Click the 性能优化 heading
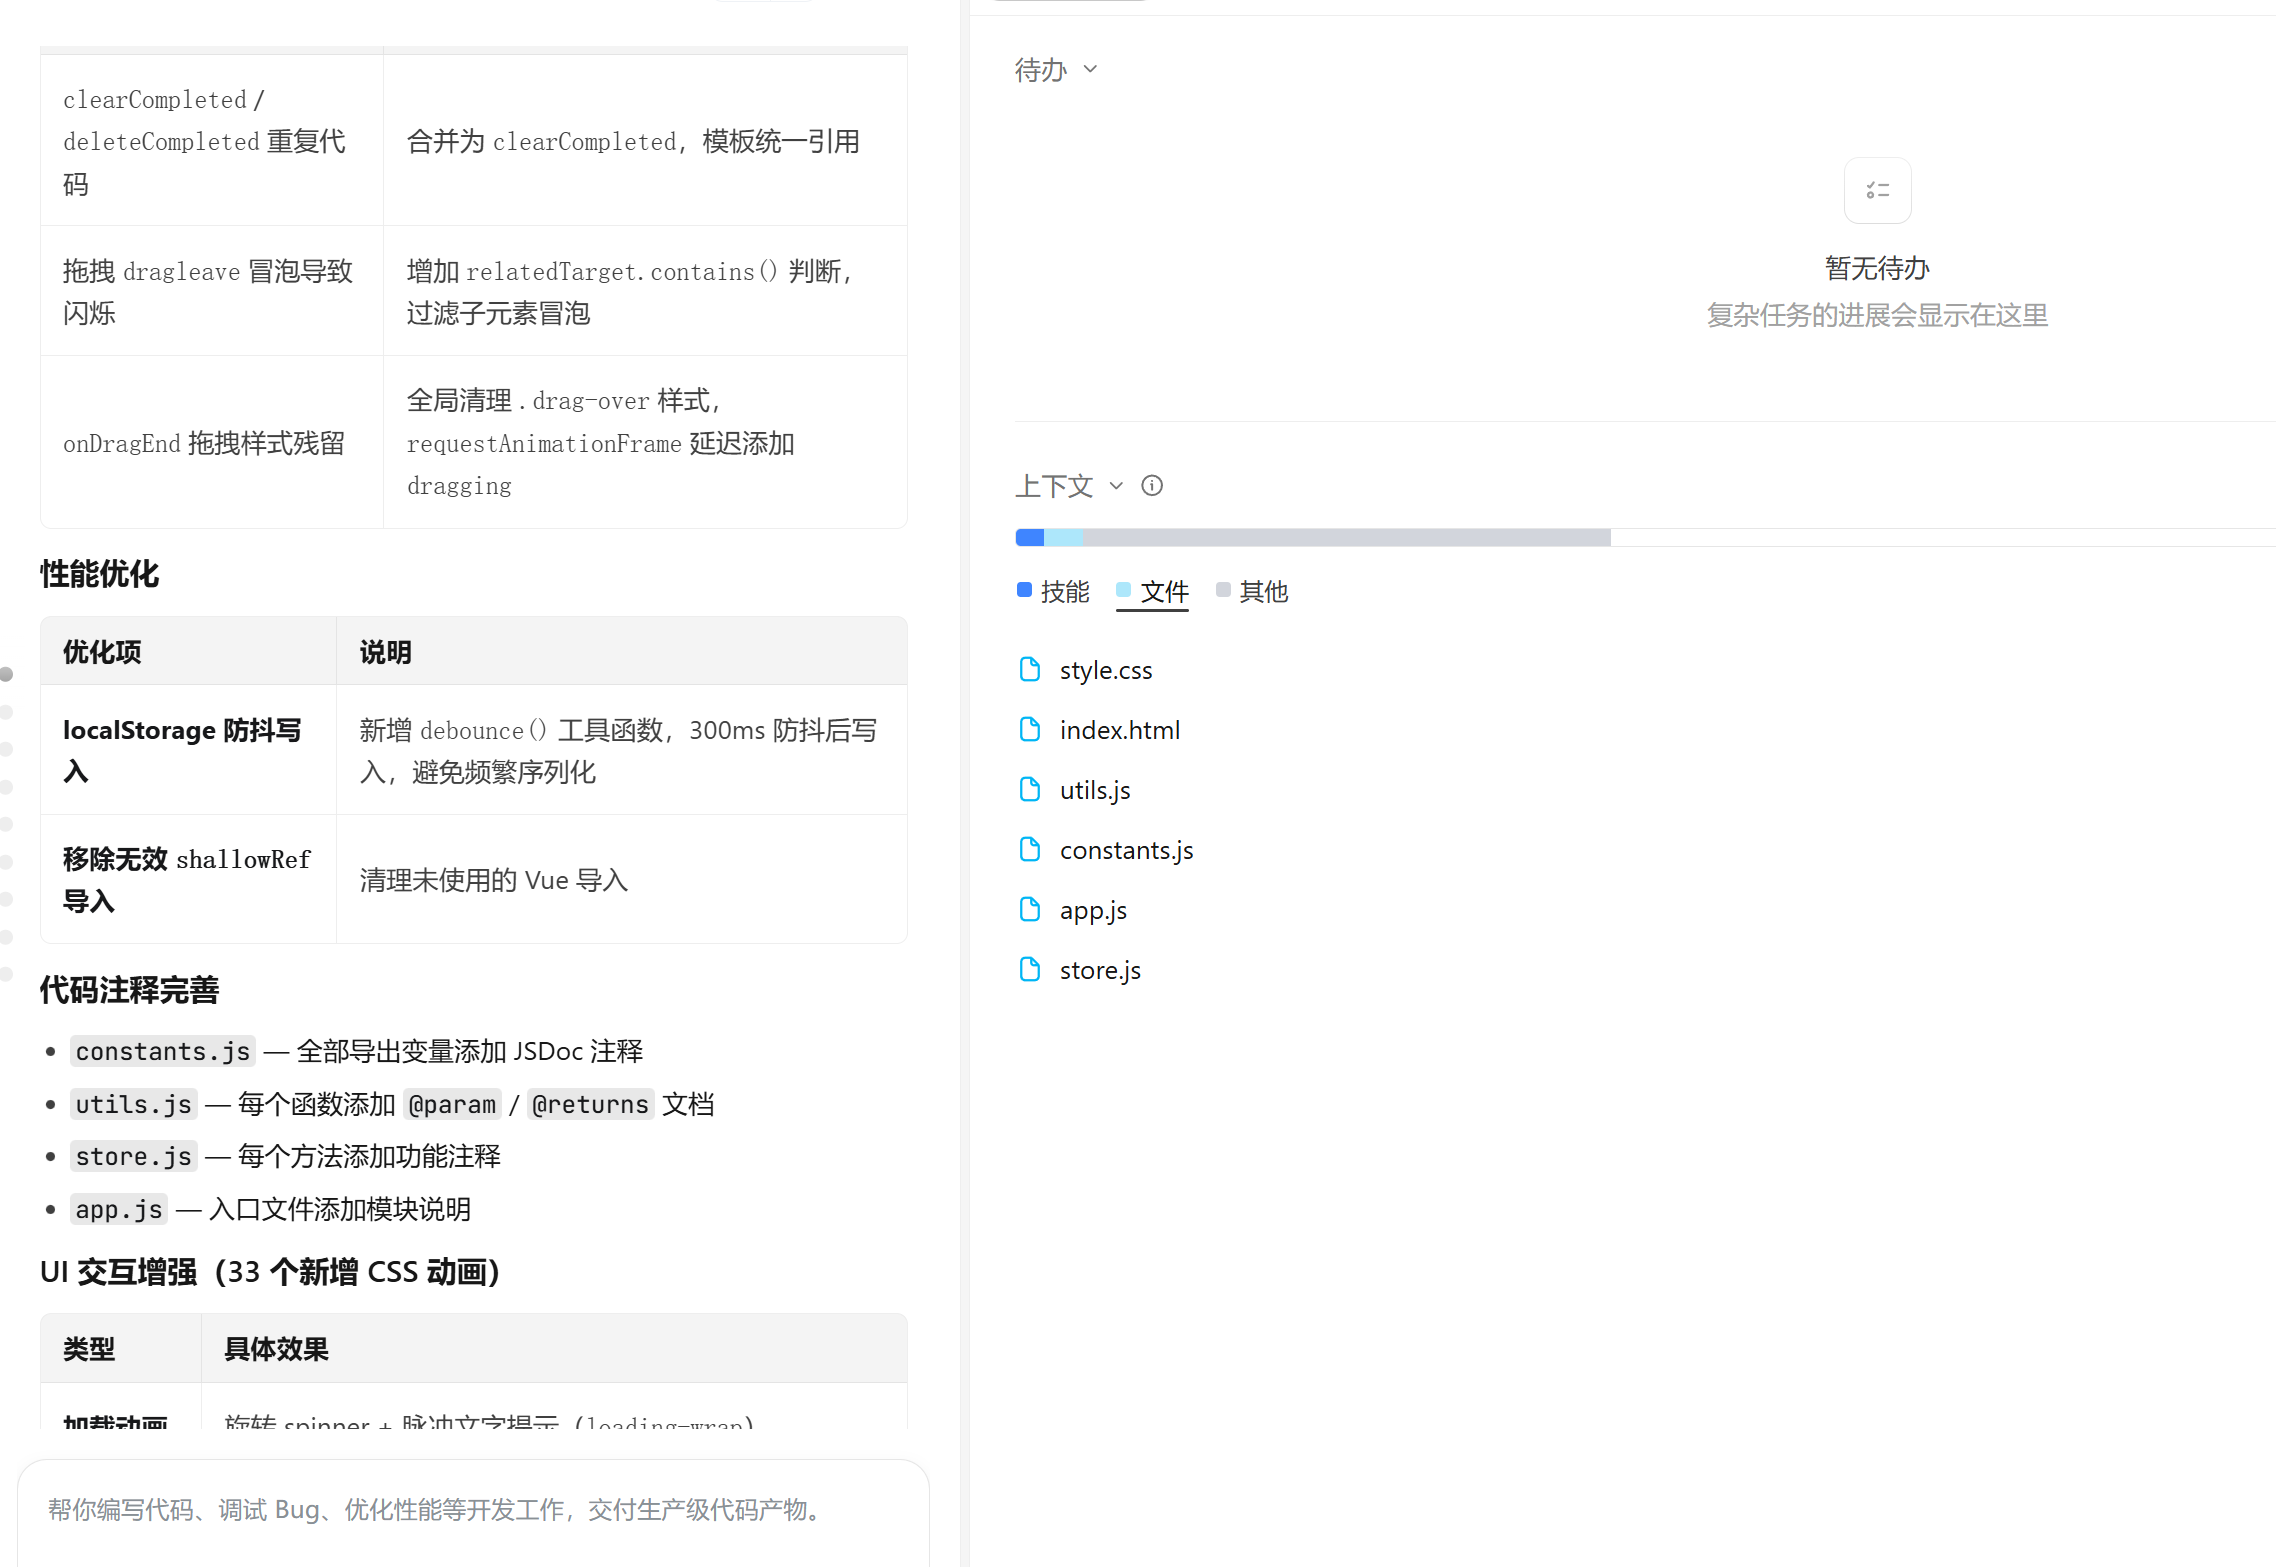Viewport: 2276px width, 1567px height. (x=100, y=574)
